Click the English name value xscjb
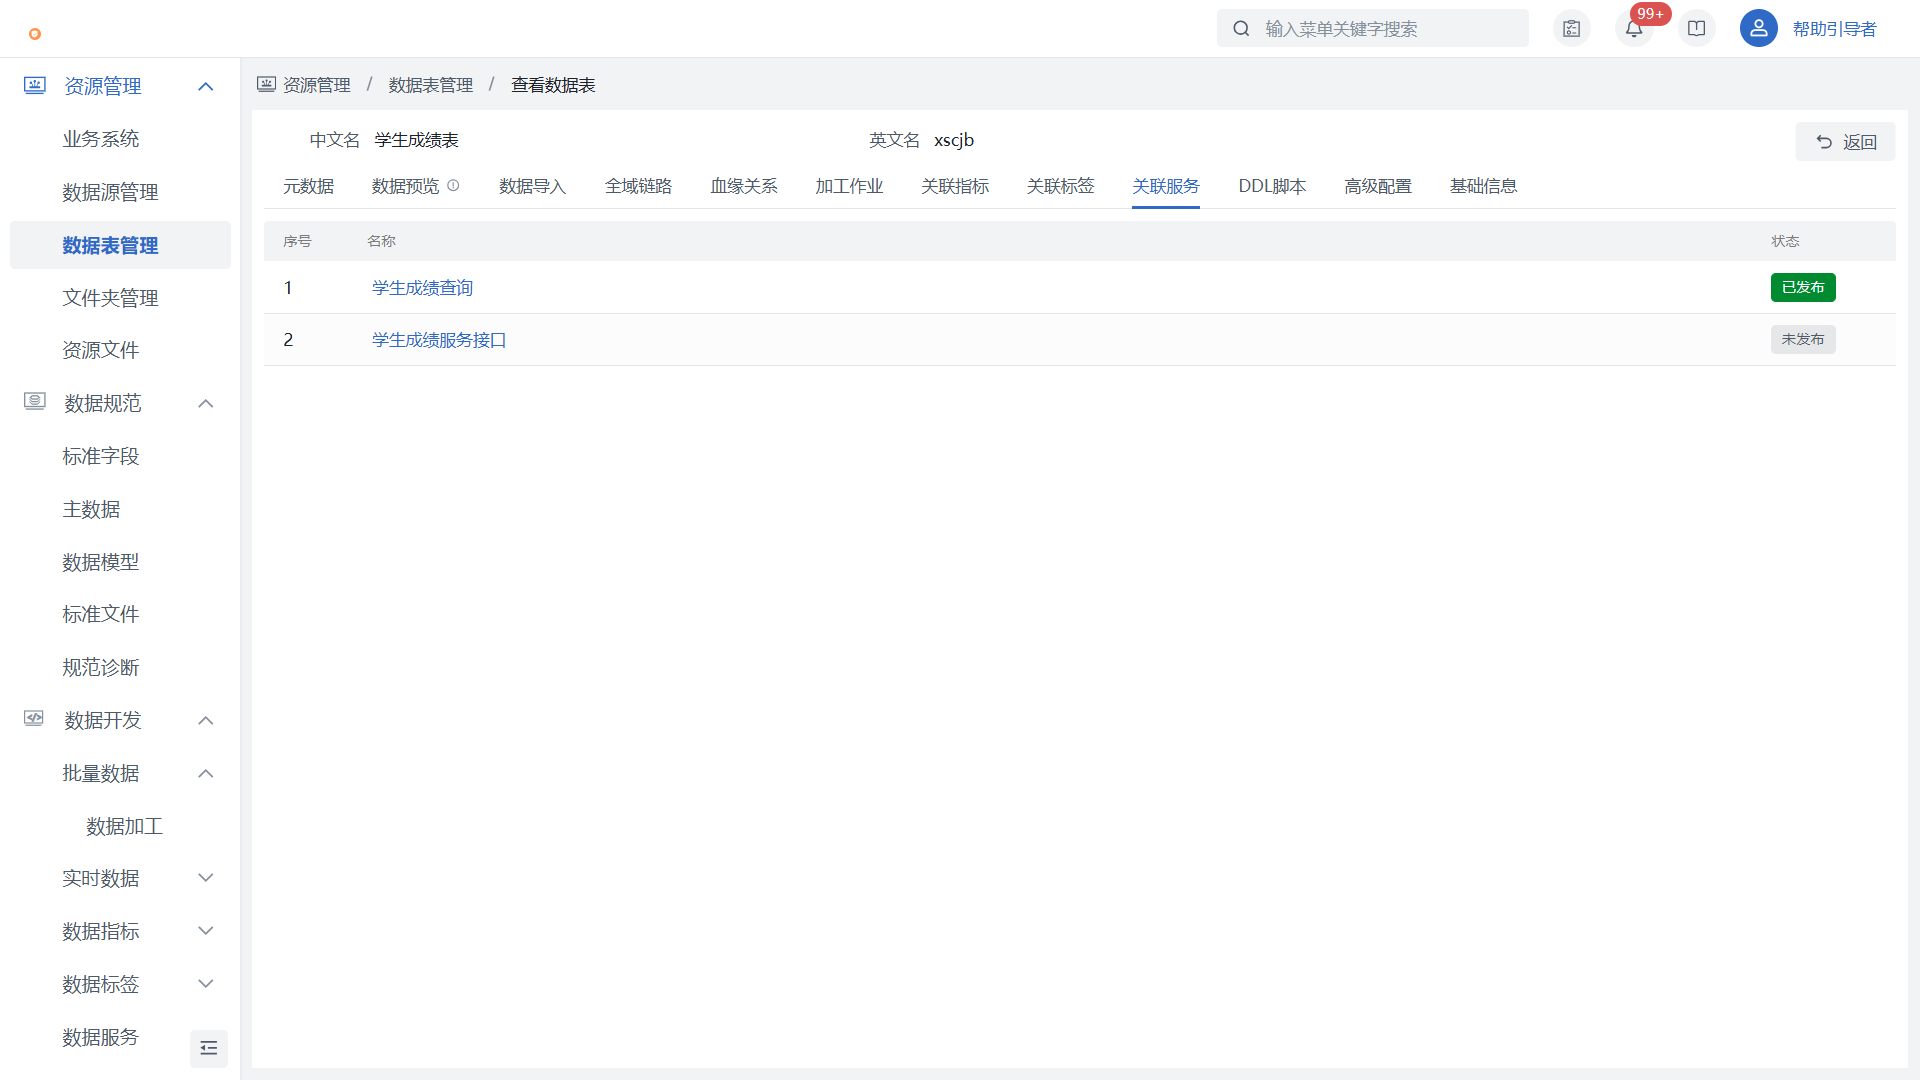The width and height of the screenshot is (1920, 1080). [x=954, y=140]
